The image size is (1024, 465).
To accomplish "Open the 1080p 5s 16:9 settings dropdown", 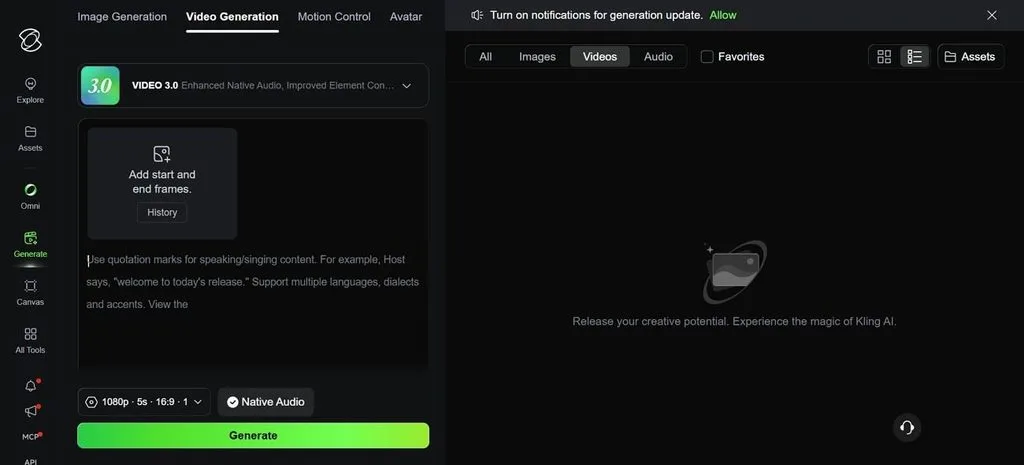I will pos(144,402).
